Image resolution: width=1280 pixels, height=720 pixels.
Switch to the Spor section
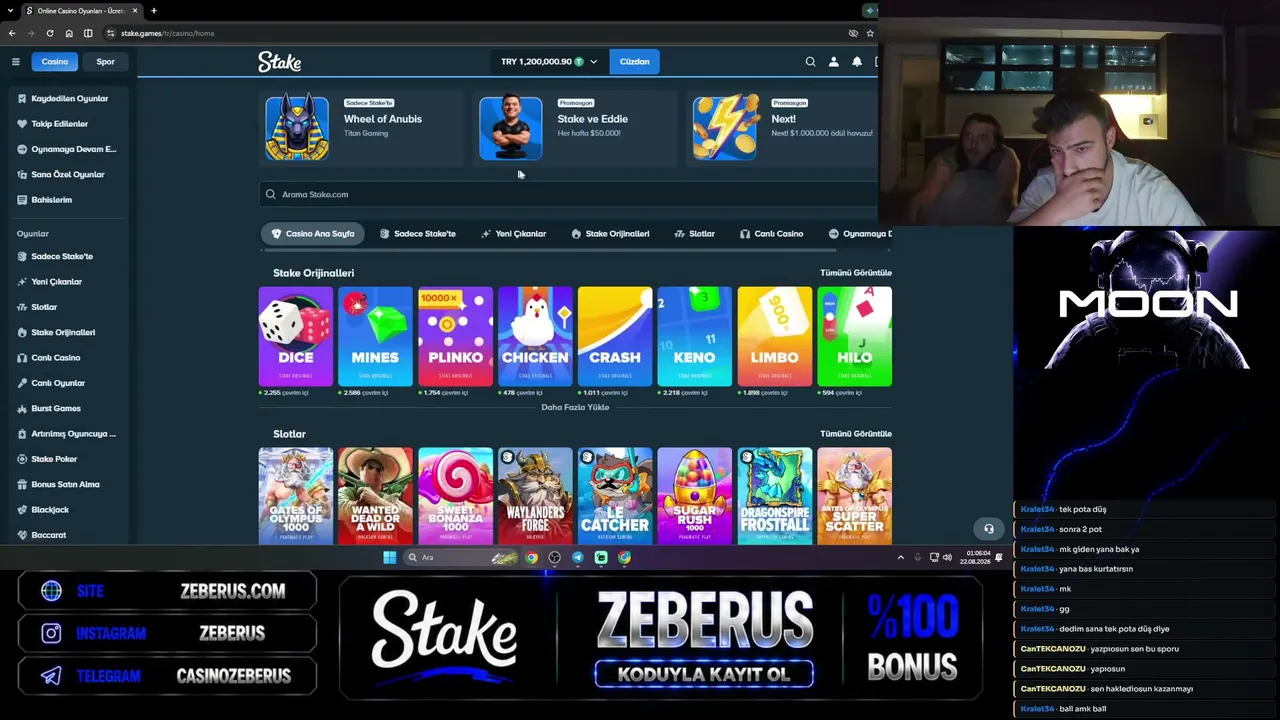tap(105, 62)
